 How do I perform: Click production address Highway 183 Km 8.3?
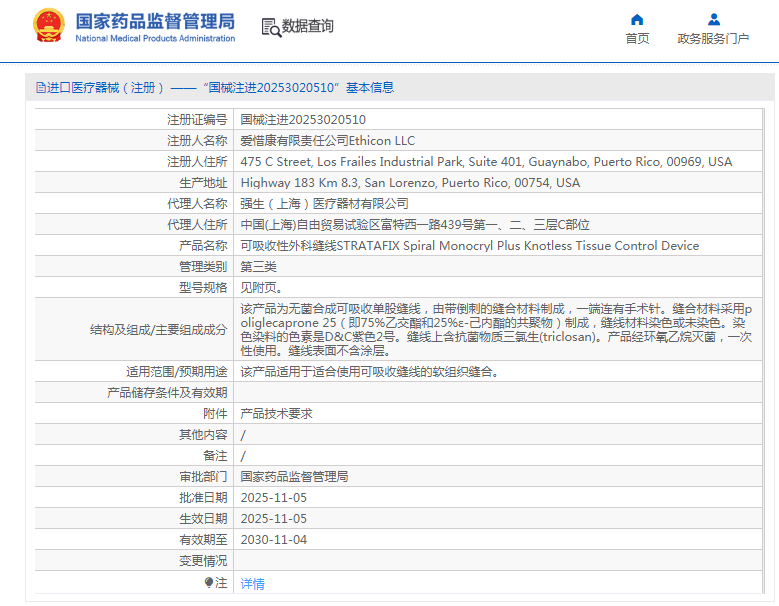coord(410,183)
